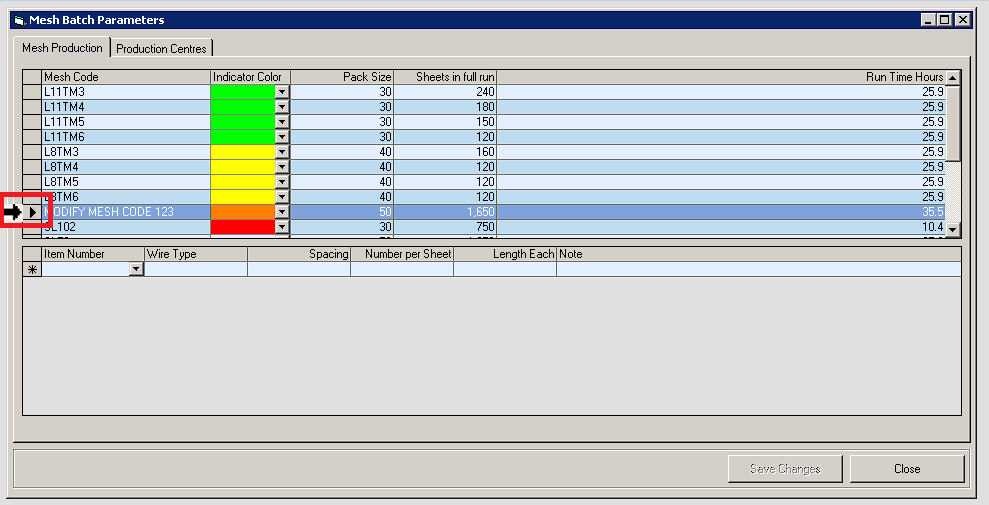Open Indicator Color dropdown for L11TM4
989x505 pixels.
click(x=282, y=107)
